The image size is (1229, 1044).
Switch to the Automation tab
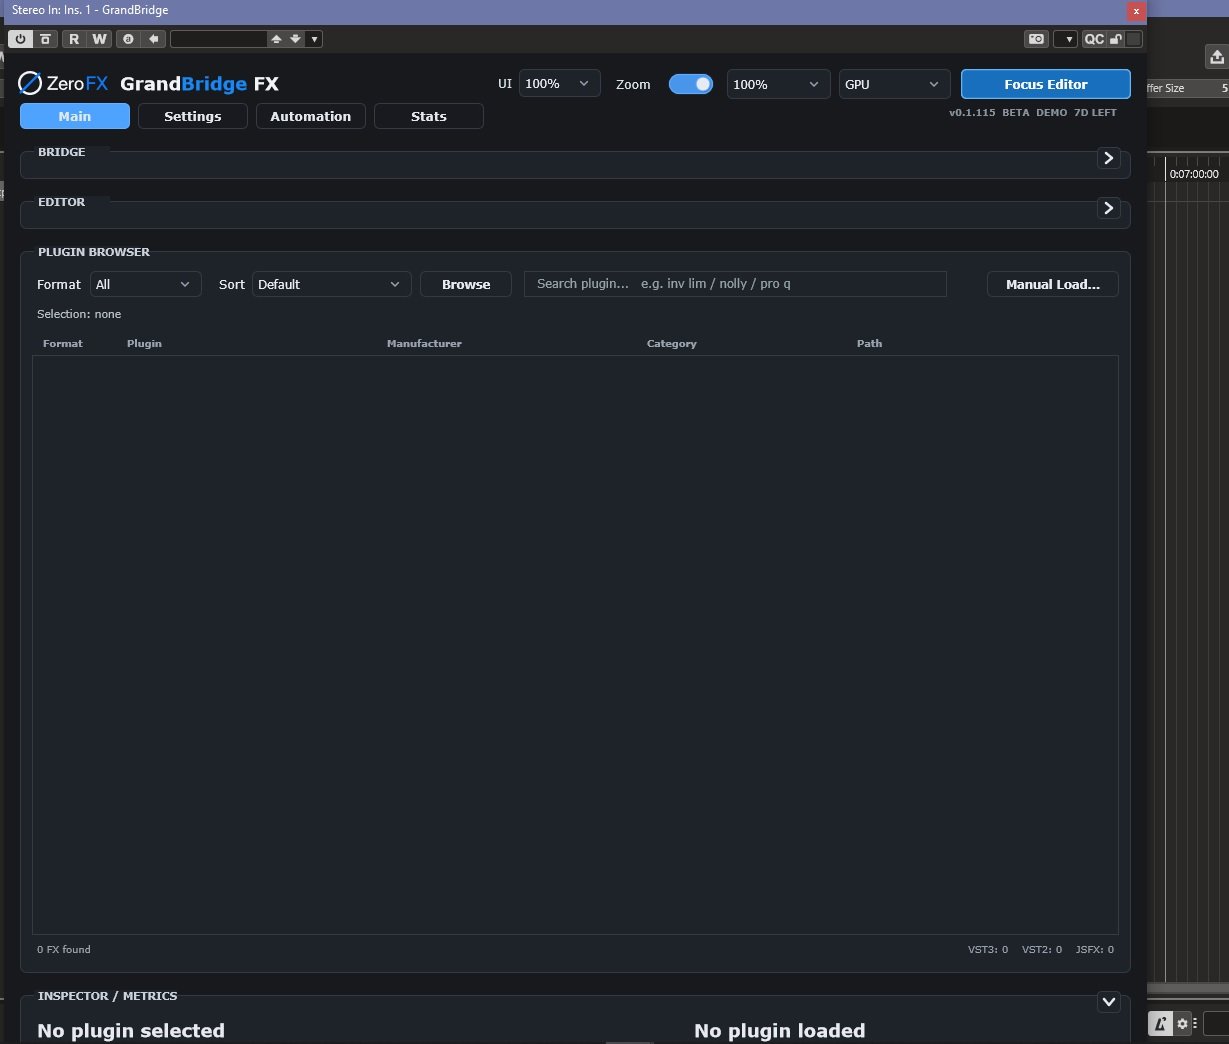tap(311, 116)
